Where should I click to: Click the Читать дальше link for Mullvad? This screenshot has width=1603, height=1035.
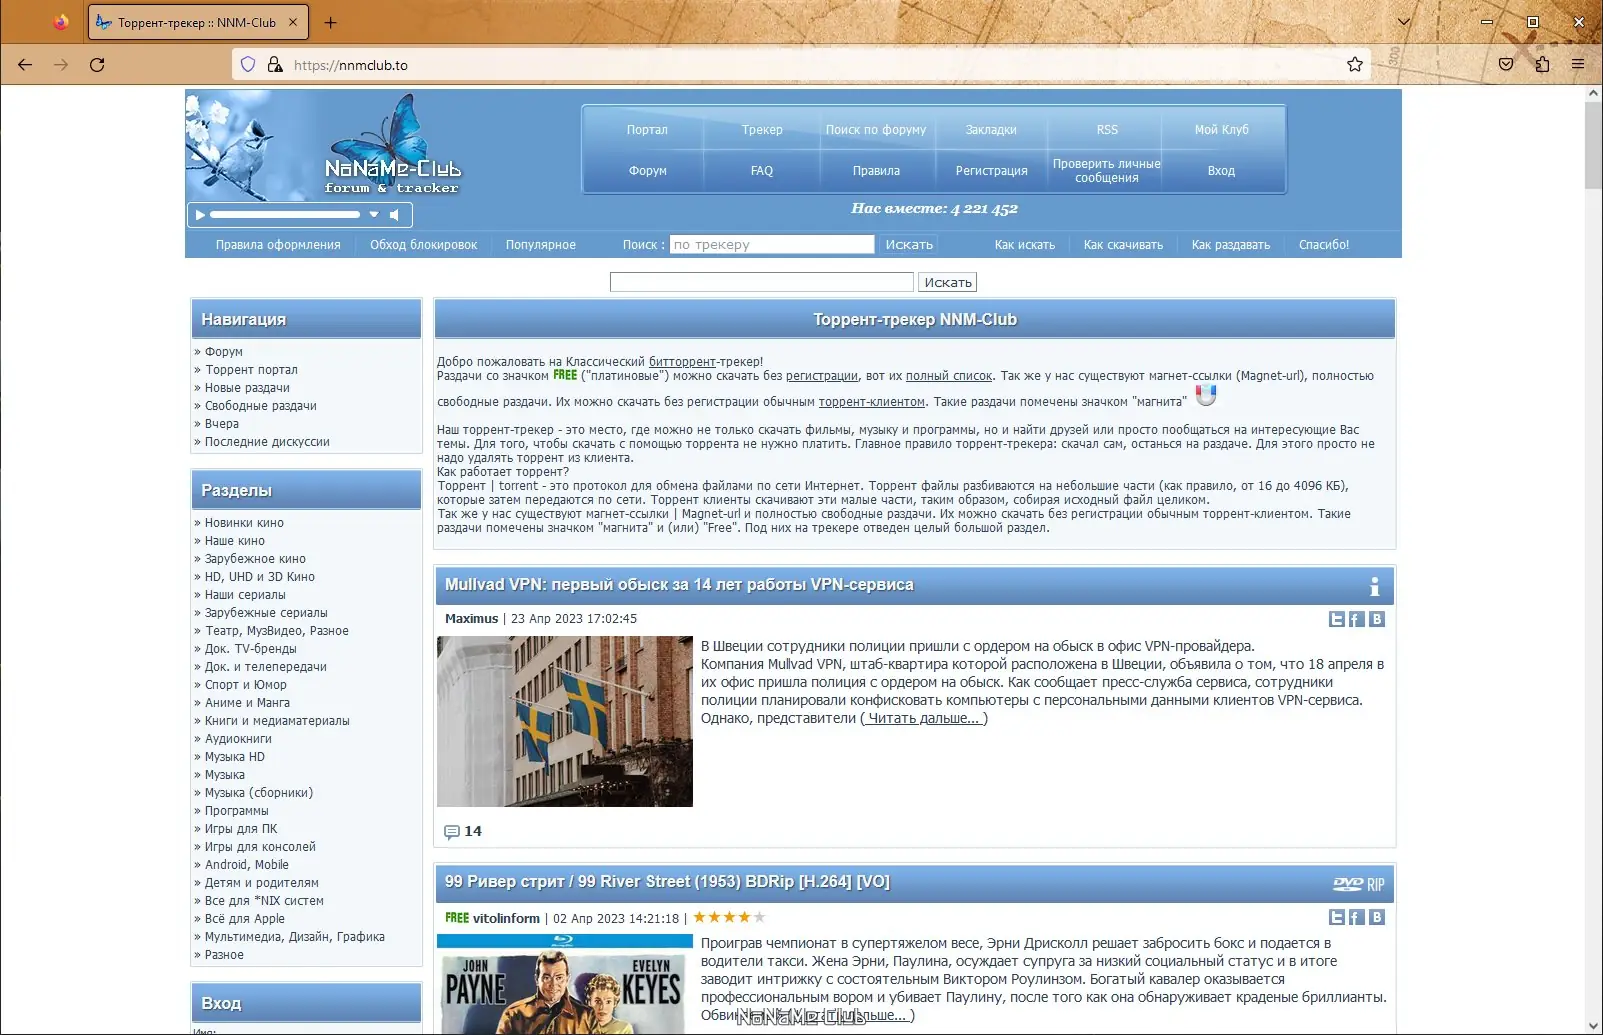click(924, 719)
